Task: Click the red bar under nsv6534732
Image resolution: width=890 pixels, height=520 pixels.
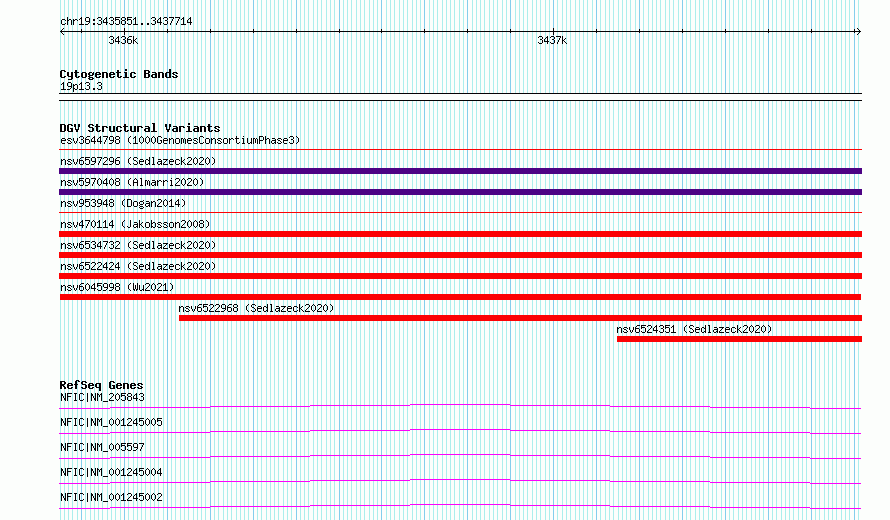Action: click(x=460, y=255)
